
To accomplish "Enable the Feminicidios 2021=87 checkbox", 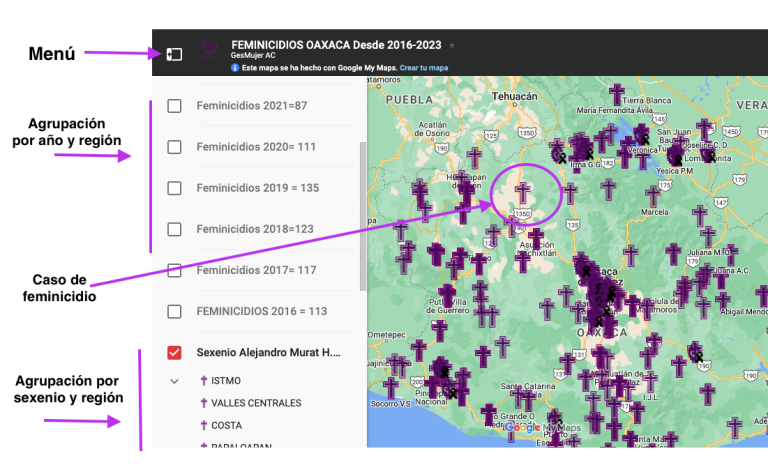I will click(174, 106).
